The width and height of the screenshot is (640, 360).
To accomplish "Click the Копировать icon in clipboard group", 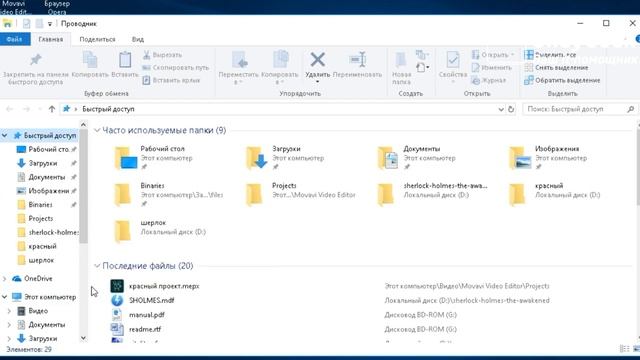I will [x=90, y=60].
